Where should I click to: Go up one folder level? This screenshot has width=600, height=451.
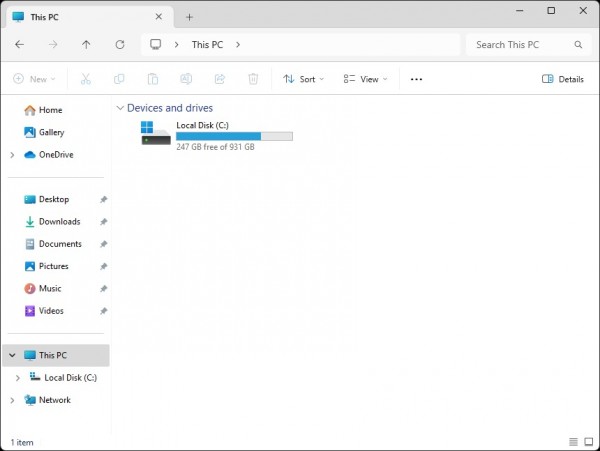tap(86, 45)
